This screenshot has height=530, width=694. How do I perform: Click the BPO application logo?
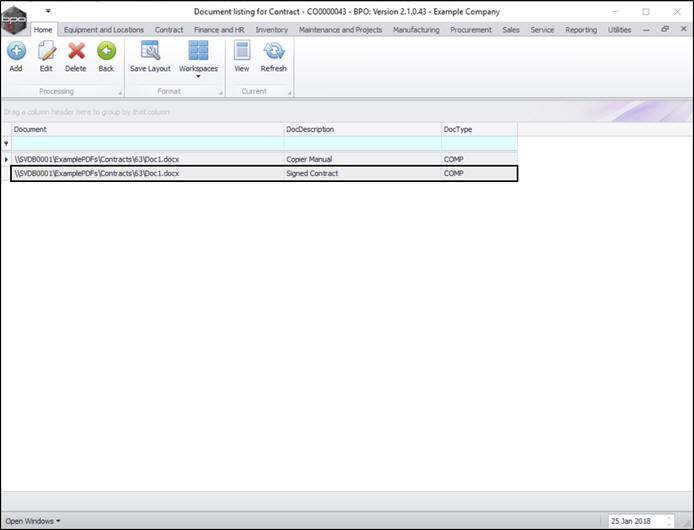point(14,20)
